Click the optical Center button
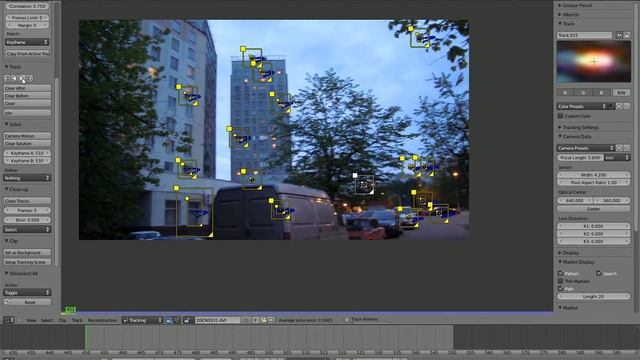The image size is (640, 360). click(593, 209)
